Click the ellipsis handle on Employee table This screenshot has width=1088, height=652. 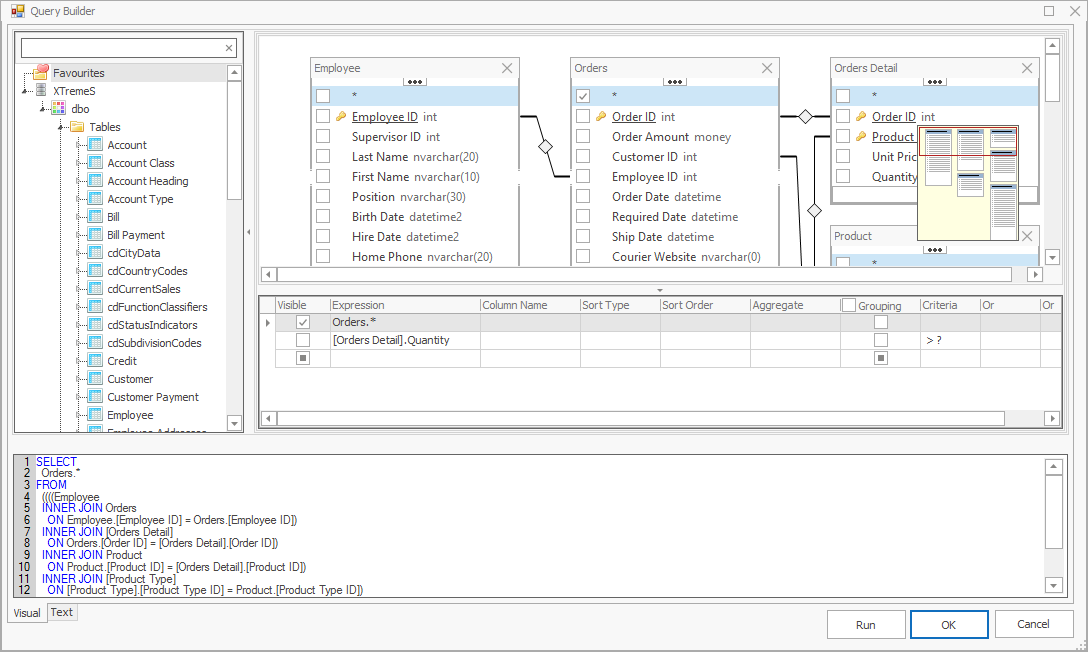415,82
